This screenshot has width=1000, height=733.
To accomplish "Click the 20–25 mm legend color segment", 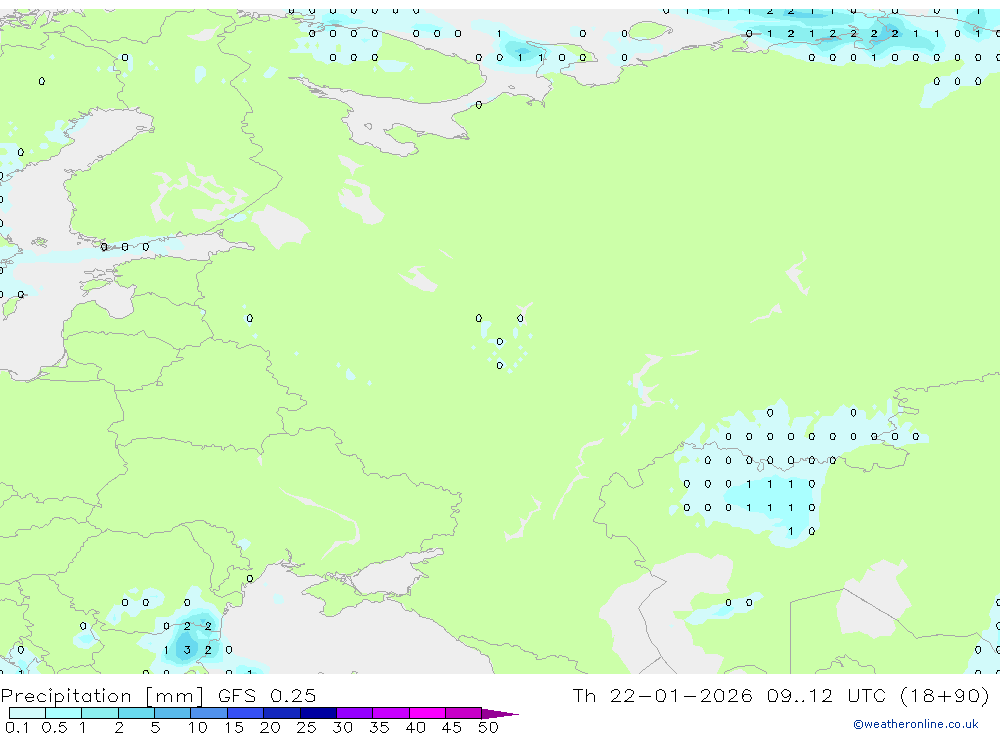I will tap(282, 713).
